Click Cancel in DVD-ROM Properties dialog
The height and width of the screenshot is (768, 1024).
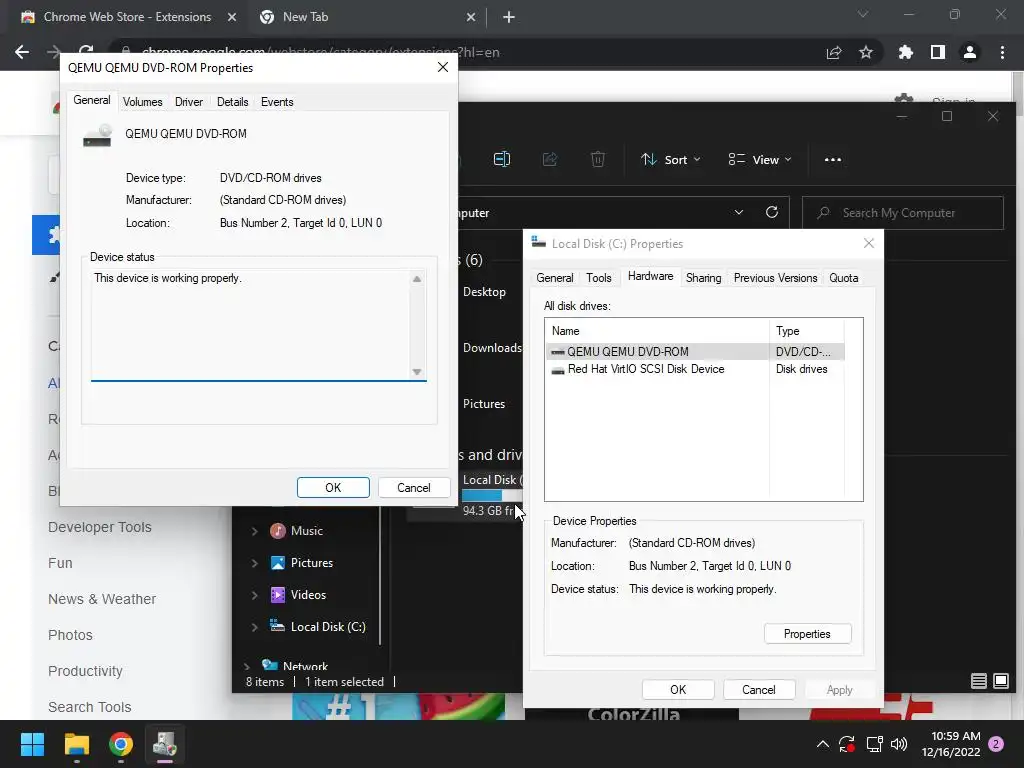click(x=413, y=488)
